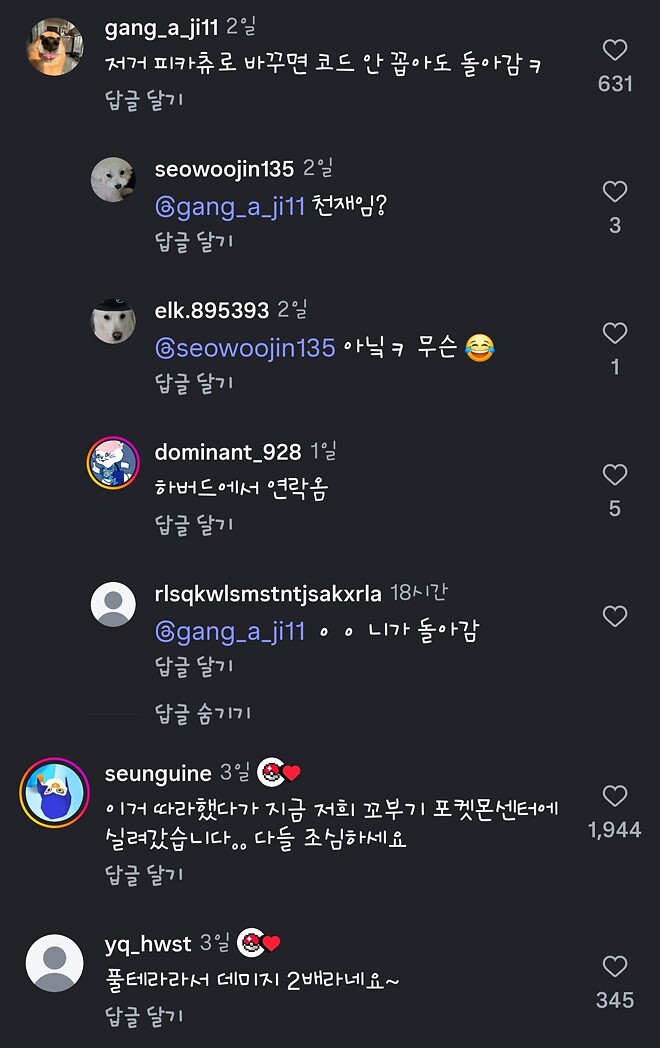Screen dimensions: 660x1048
Task: Open the 1,944 like count on seunguine's comment
Action: tap(615, 830)
